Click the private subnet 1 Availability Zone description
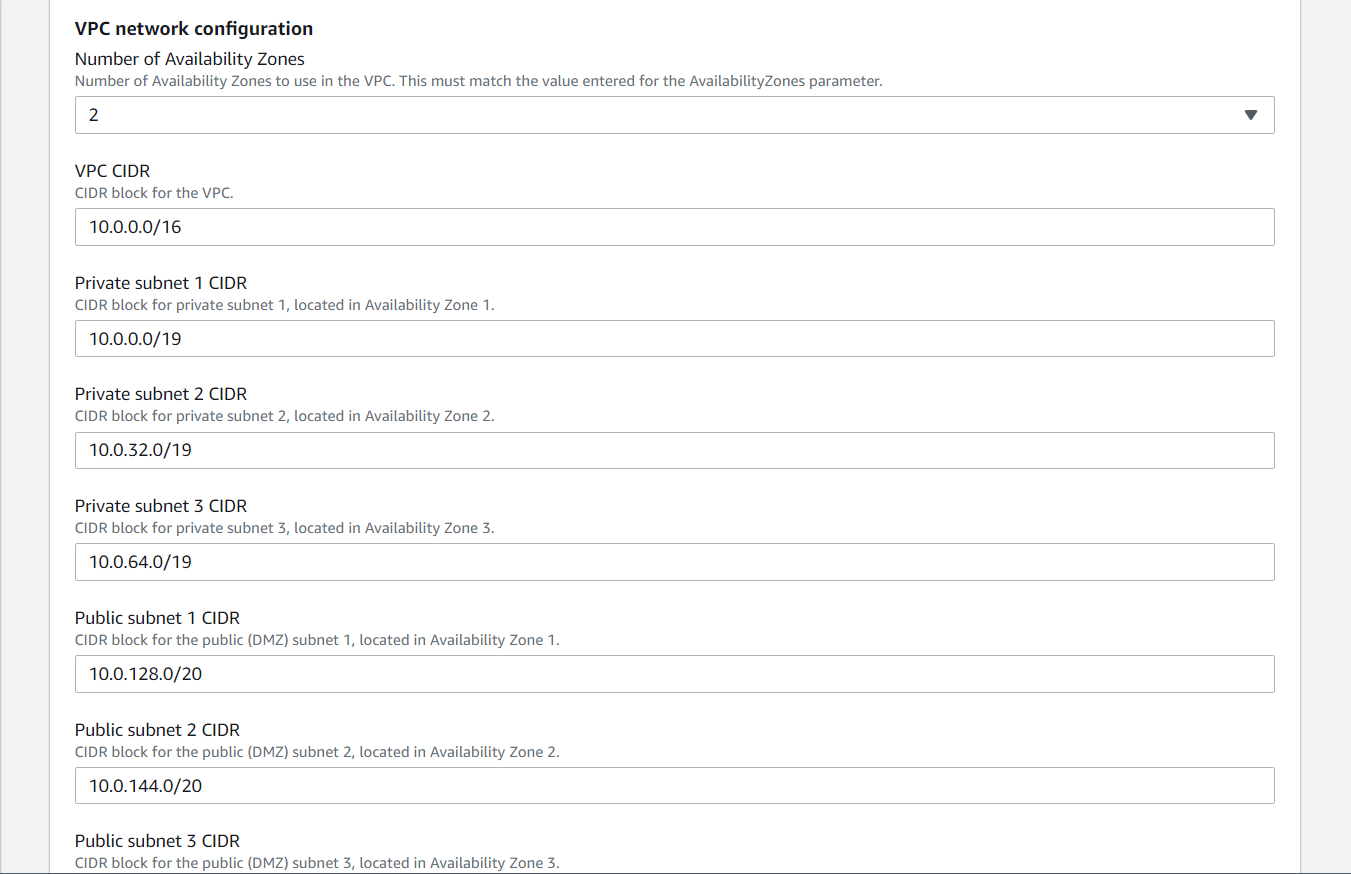 point(284,305)
